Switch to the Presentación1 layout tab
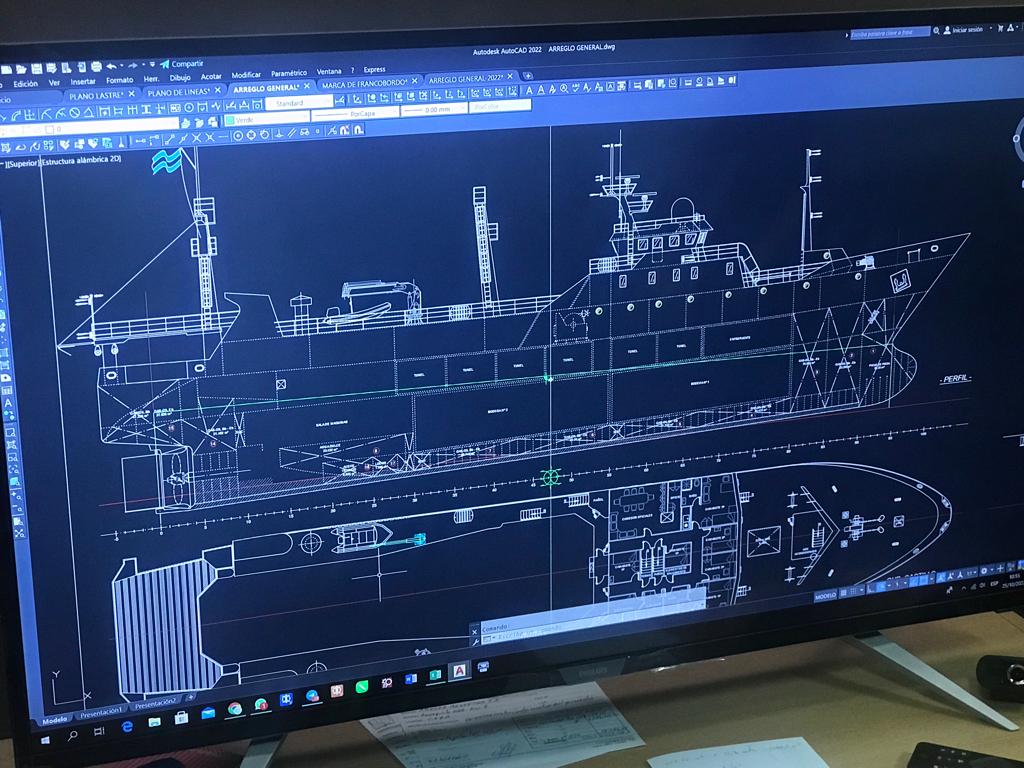Viewport: 1024px width, 768px height. 101,711
